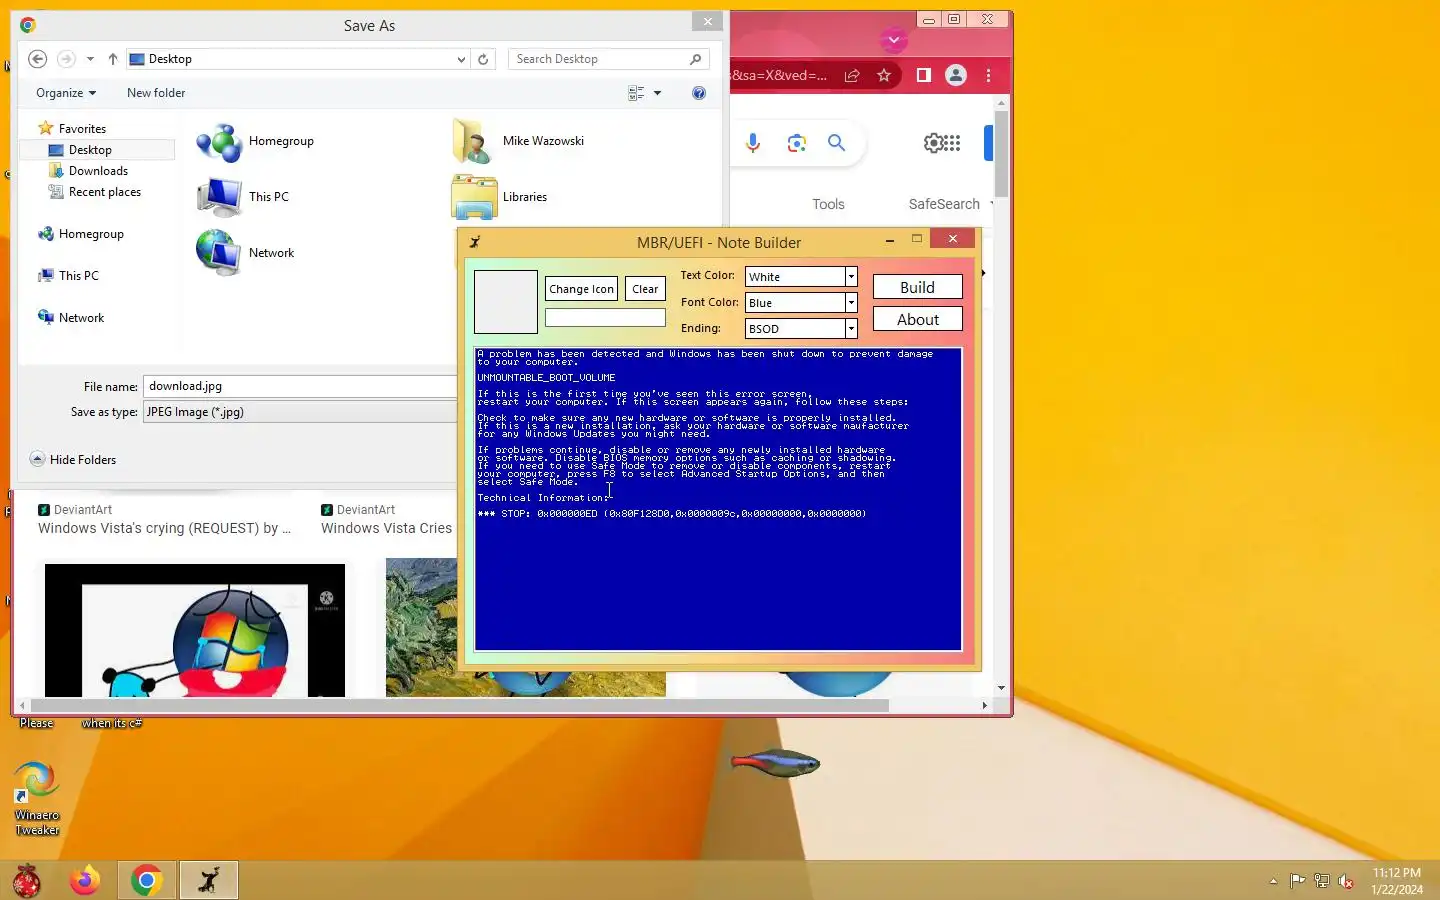Click the icon preview box in Note Builder
Viewport: 1440px width, 900px height.
[506, 302]
